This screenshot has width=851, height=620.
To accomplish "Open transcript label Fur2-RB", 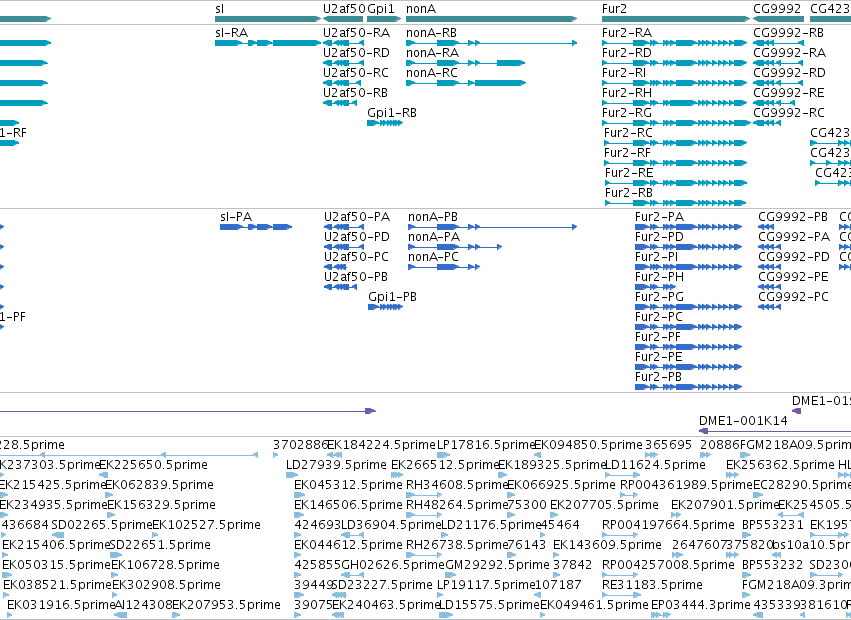I will (629, 193).
